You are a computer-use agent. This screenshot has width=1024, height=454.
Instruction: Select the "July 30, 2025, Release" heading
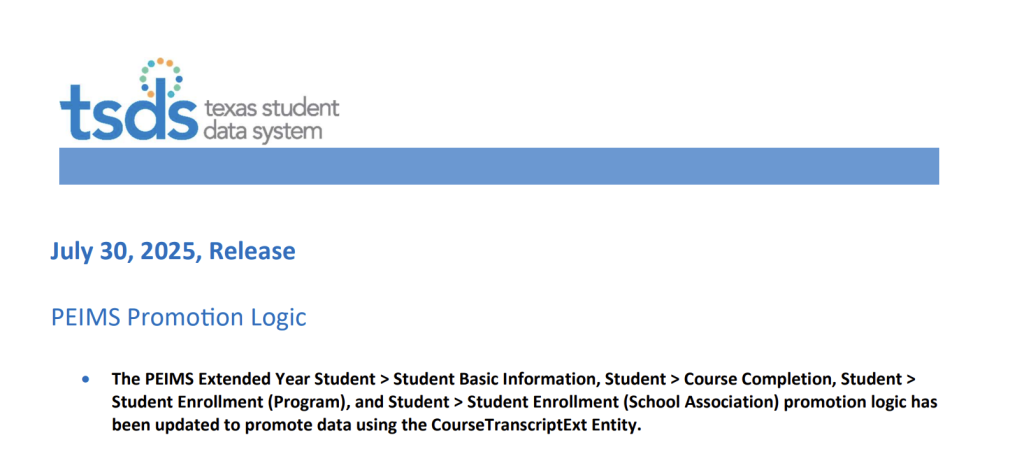(x=173, y=251)
